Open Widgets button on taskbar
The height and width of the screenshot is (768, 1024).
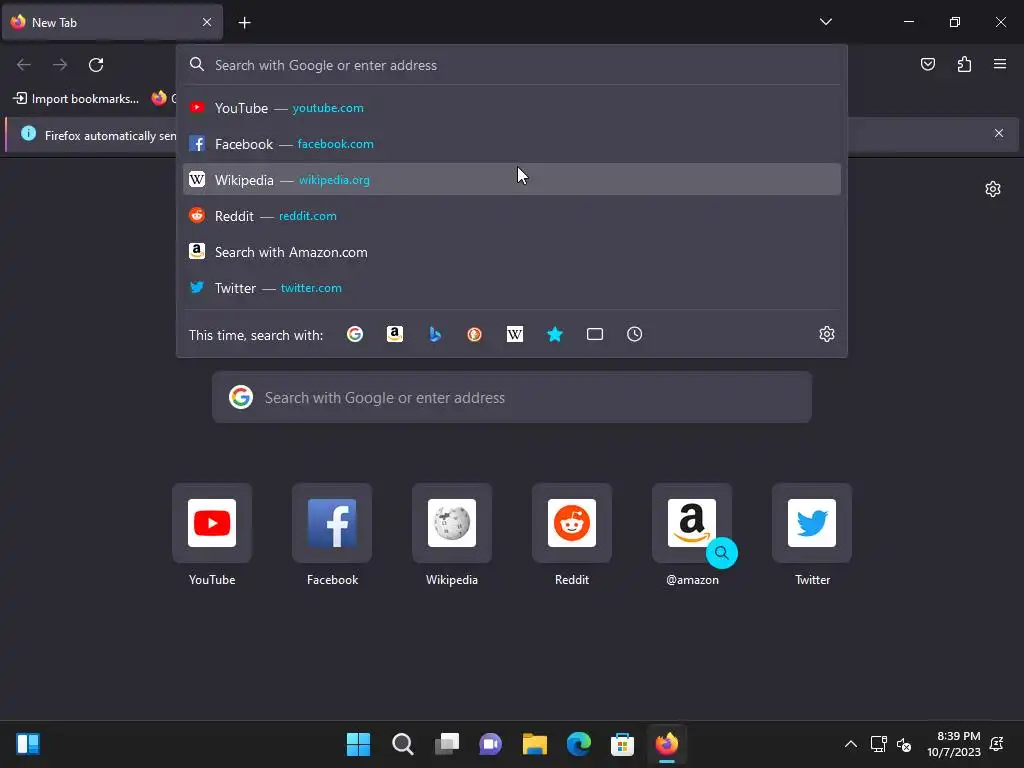[x=28, y=744]
